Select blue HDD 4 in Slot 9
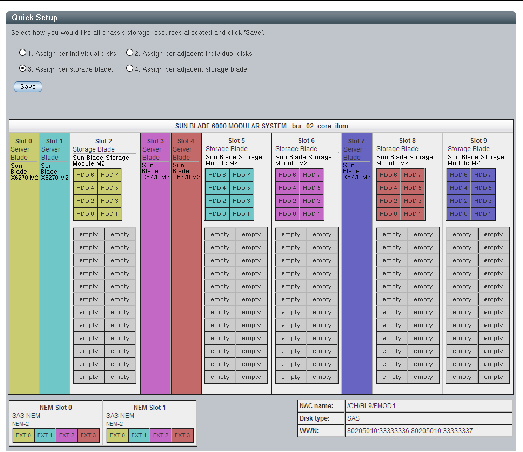The image size is (523, 452). (x=459, y=188)
